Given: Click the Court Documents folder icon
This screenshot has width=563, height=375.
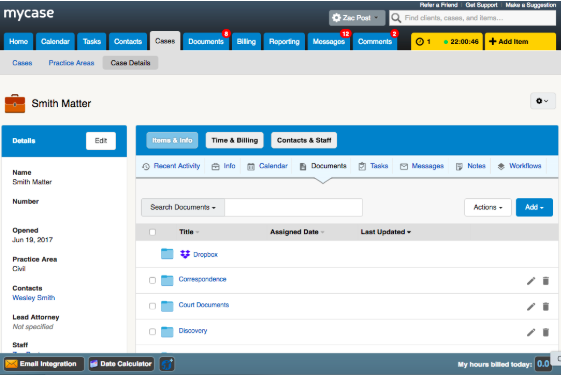Looking at the screenshot, I should click(x=167, y=306).
